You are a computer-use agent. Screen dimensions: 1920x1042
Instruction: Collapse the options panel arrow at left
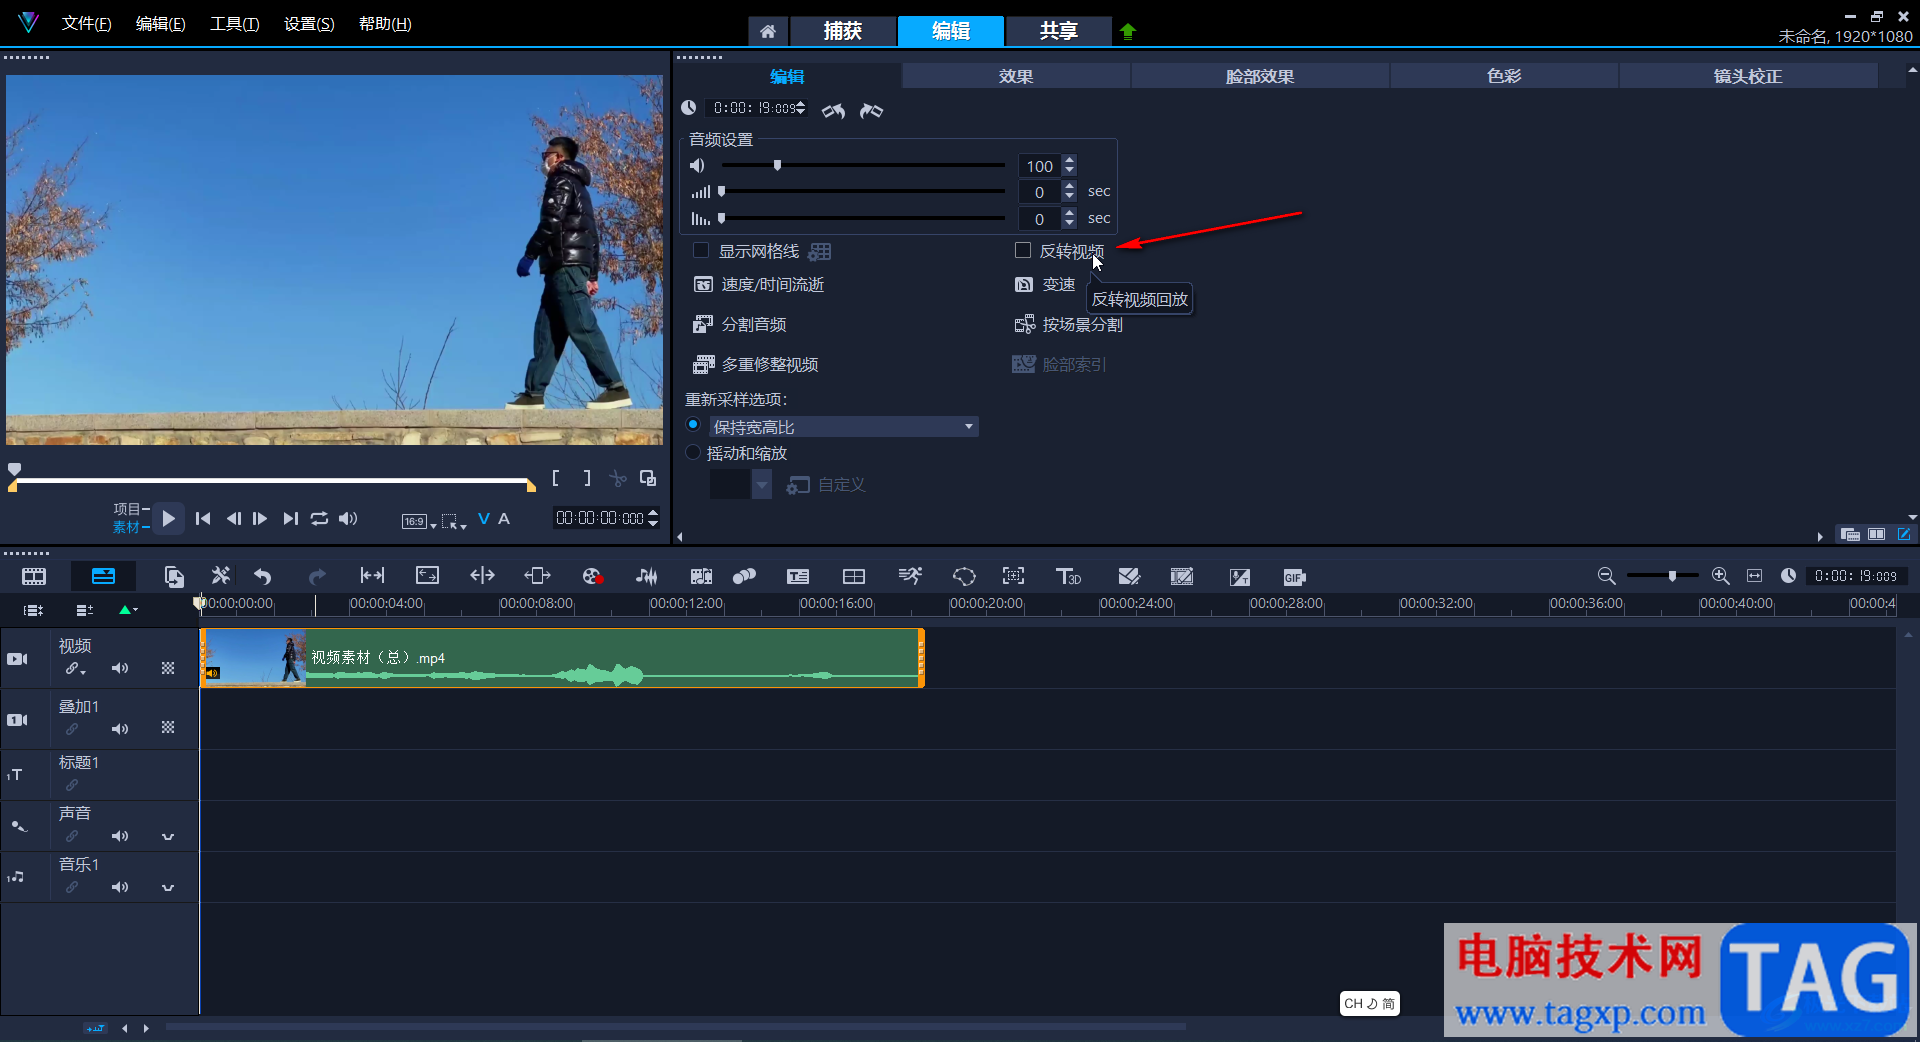coord(680,537)
